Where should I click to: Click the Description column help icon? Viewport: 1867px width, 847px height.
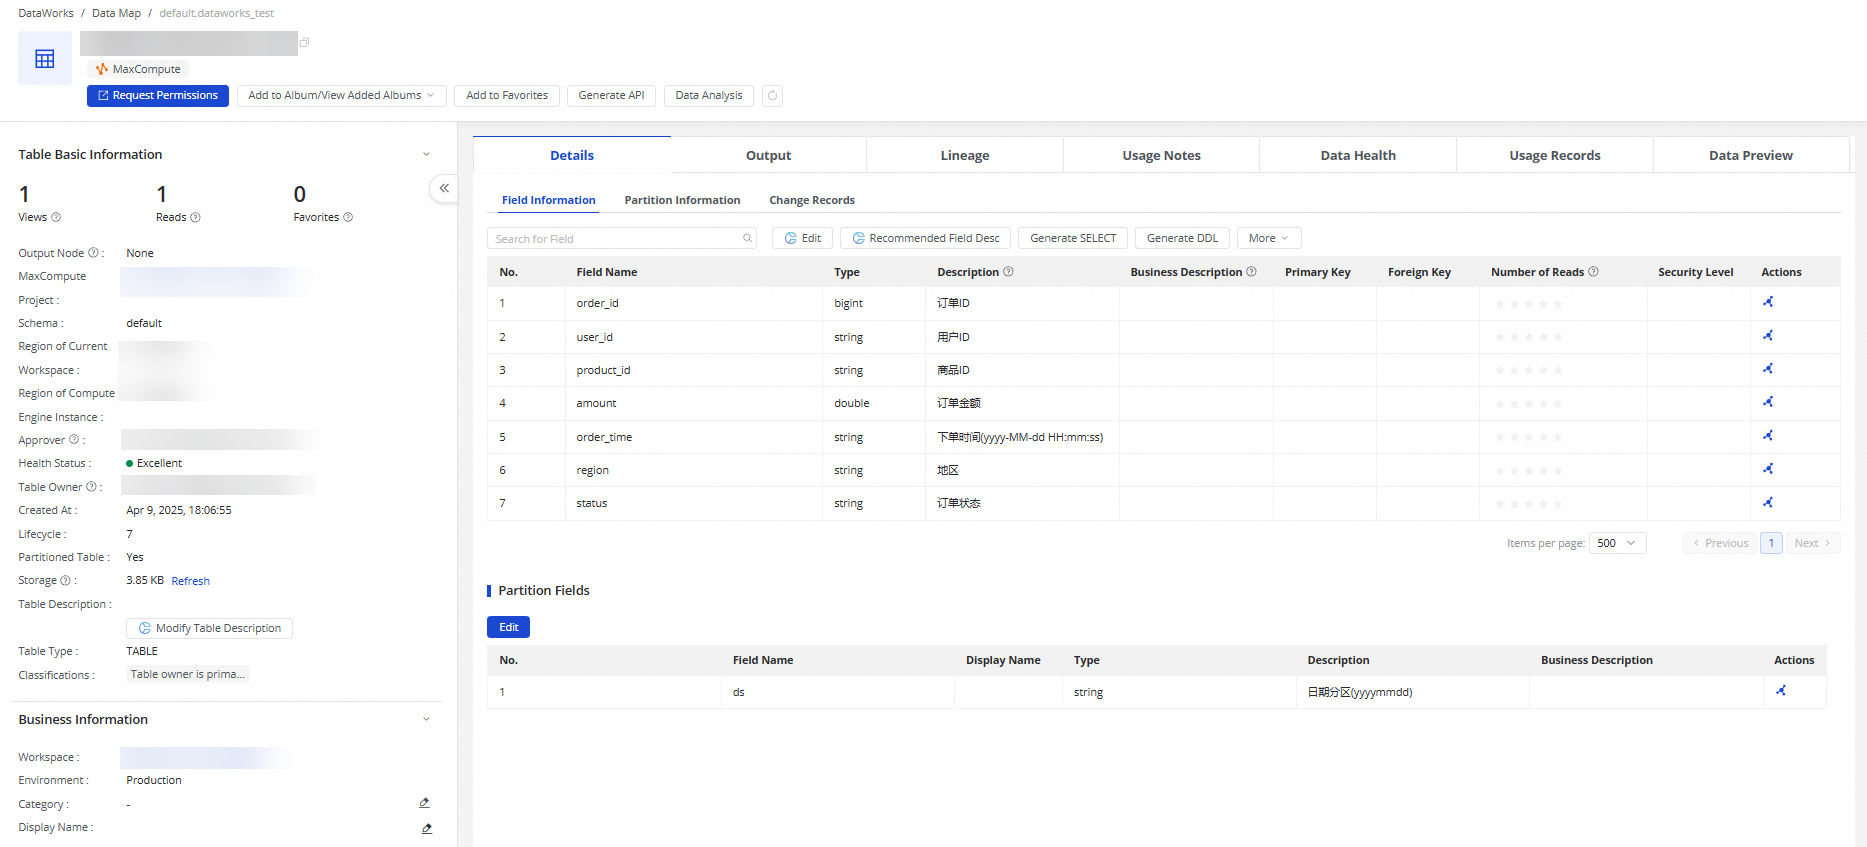point(1008,272)
